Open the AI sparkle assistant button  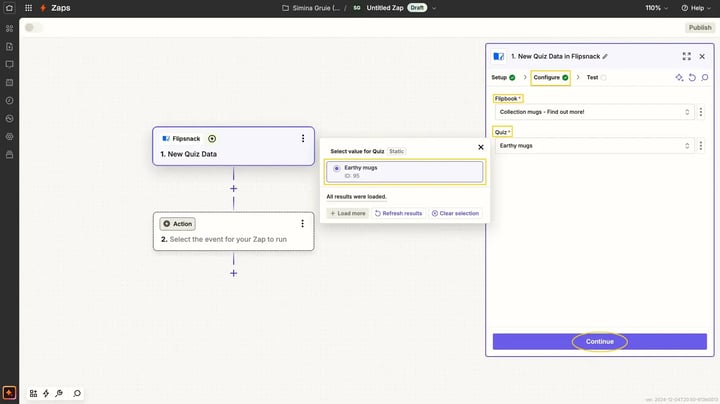9,393
